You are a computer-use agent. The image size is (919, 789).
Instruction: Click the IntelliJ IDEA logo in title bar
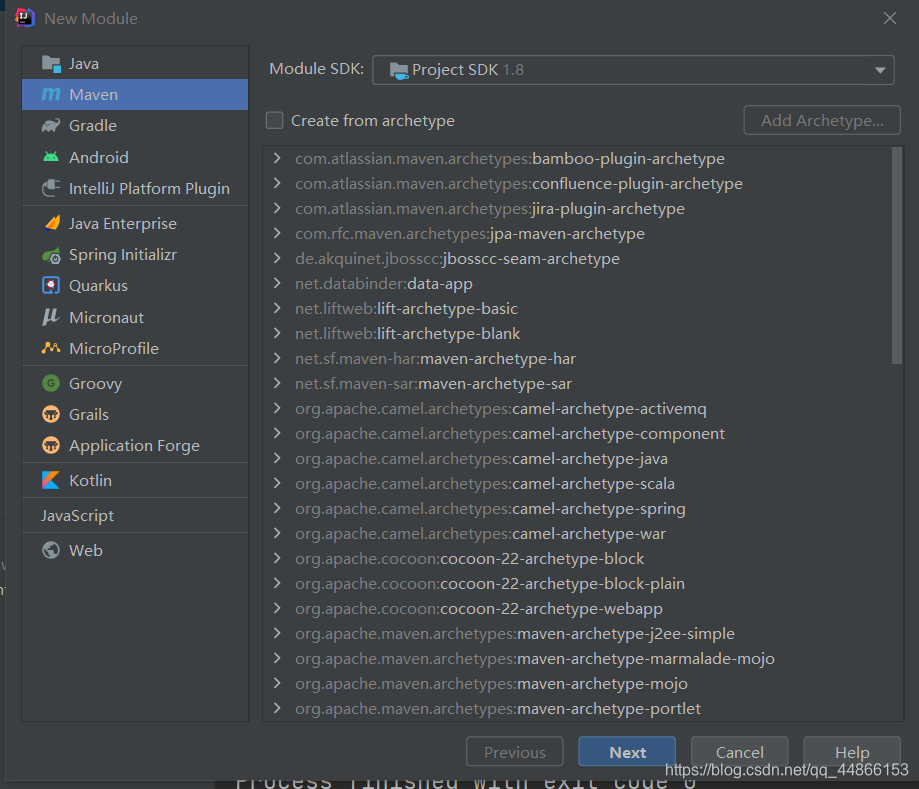coord(25,18)
